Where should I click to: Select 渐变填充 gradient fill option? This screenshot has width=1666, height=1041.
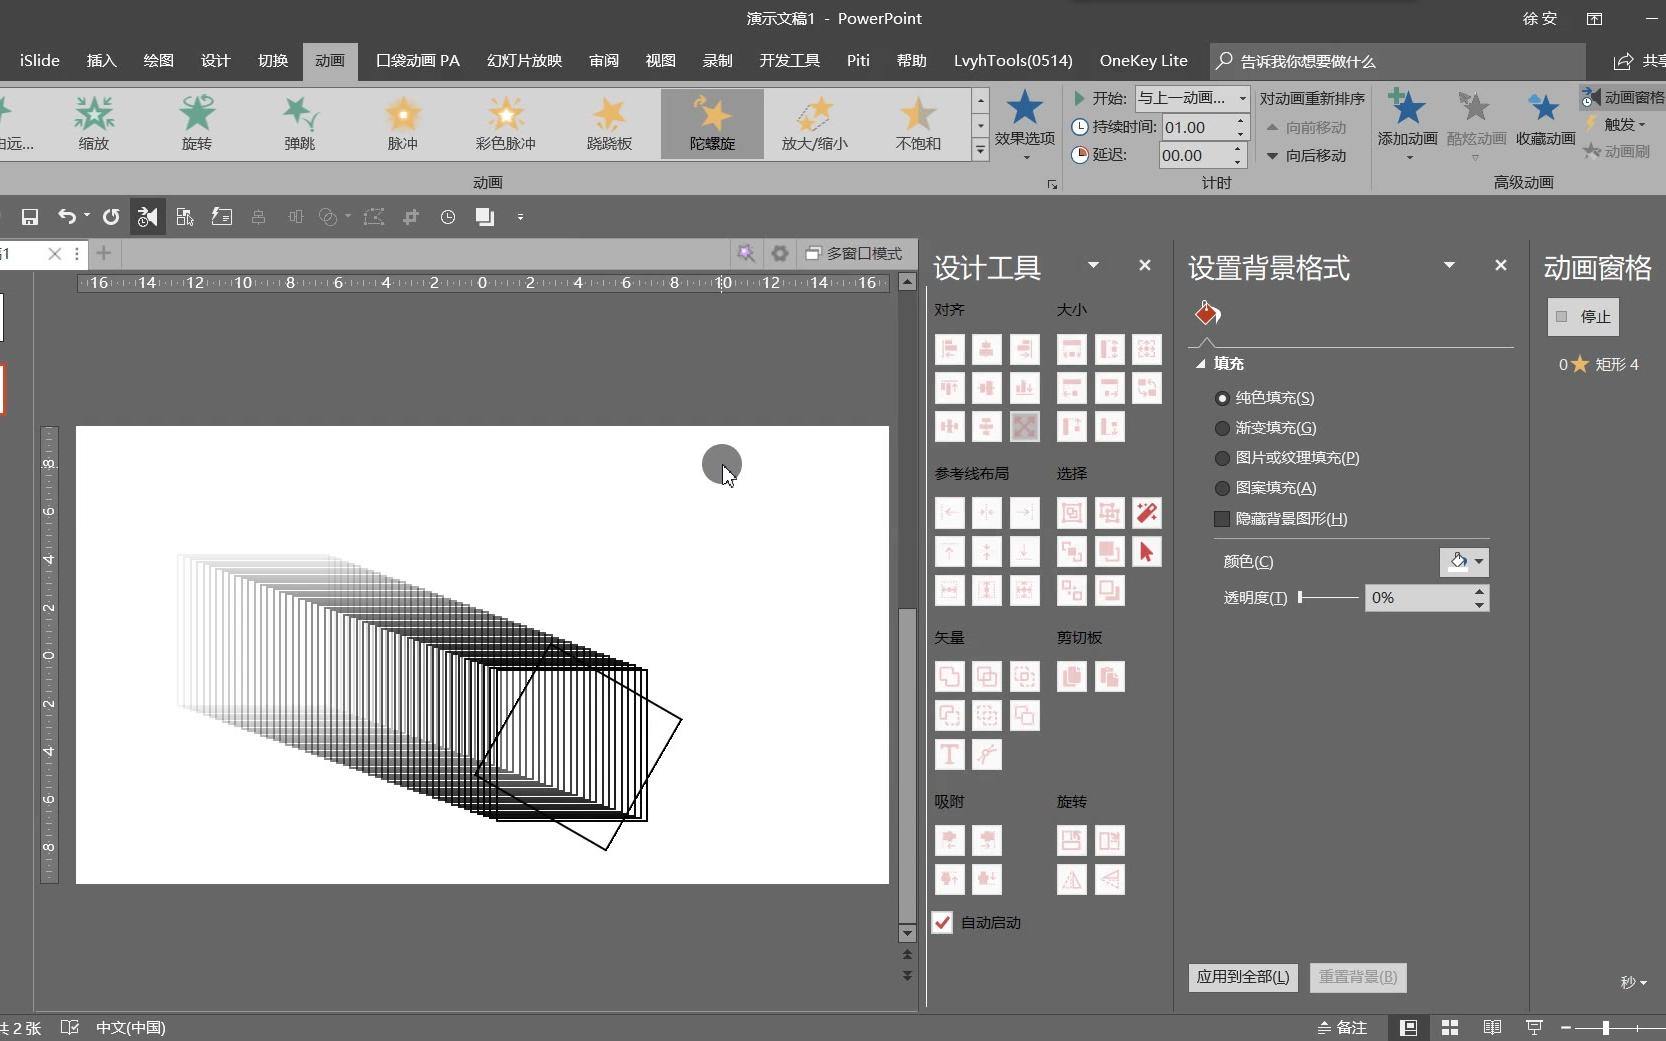pos(1266,428)
